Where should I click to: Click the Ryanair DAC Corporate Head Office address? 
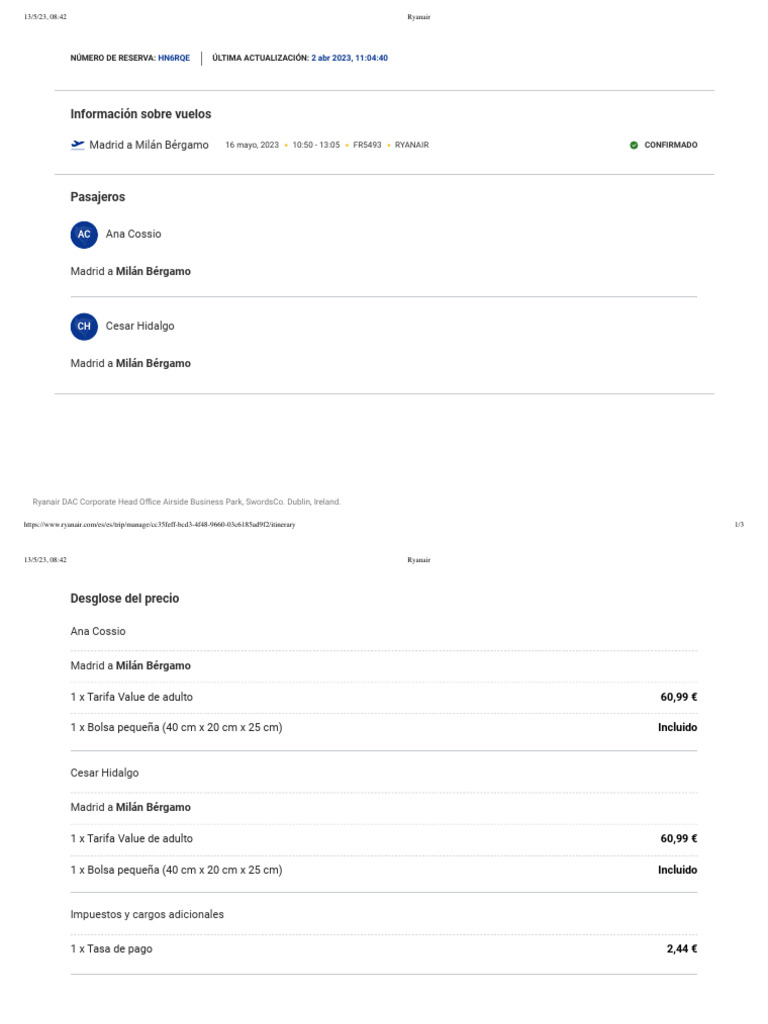point(187,502)
